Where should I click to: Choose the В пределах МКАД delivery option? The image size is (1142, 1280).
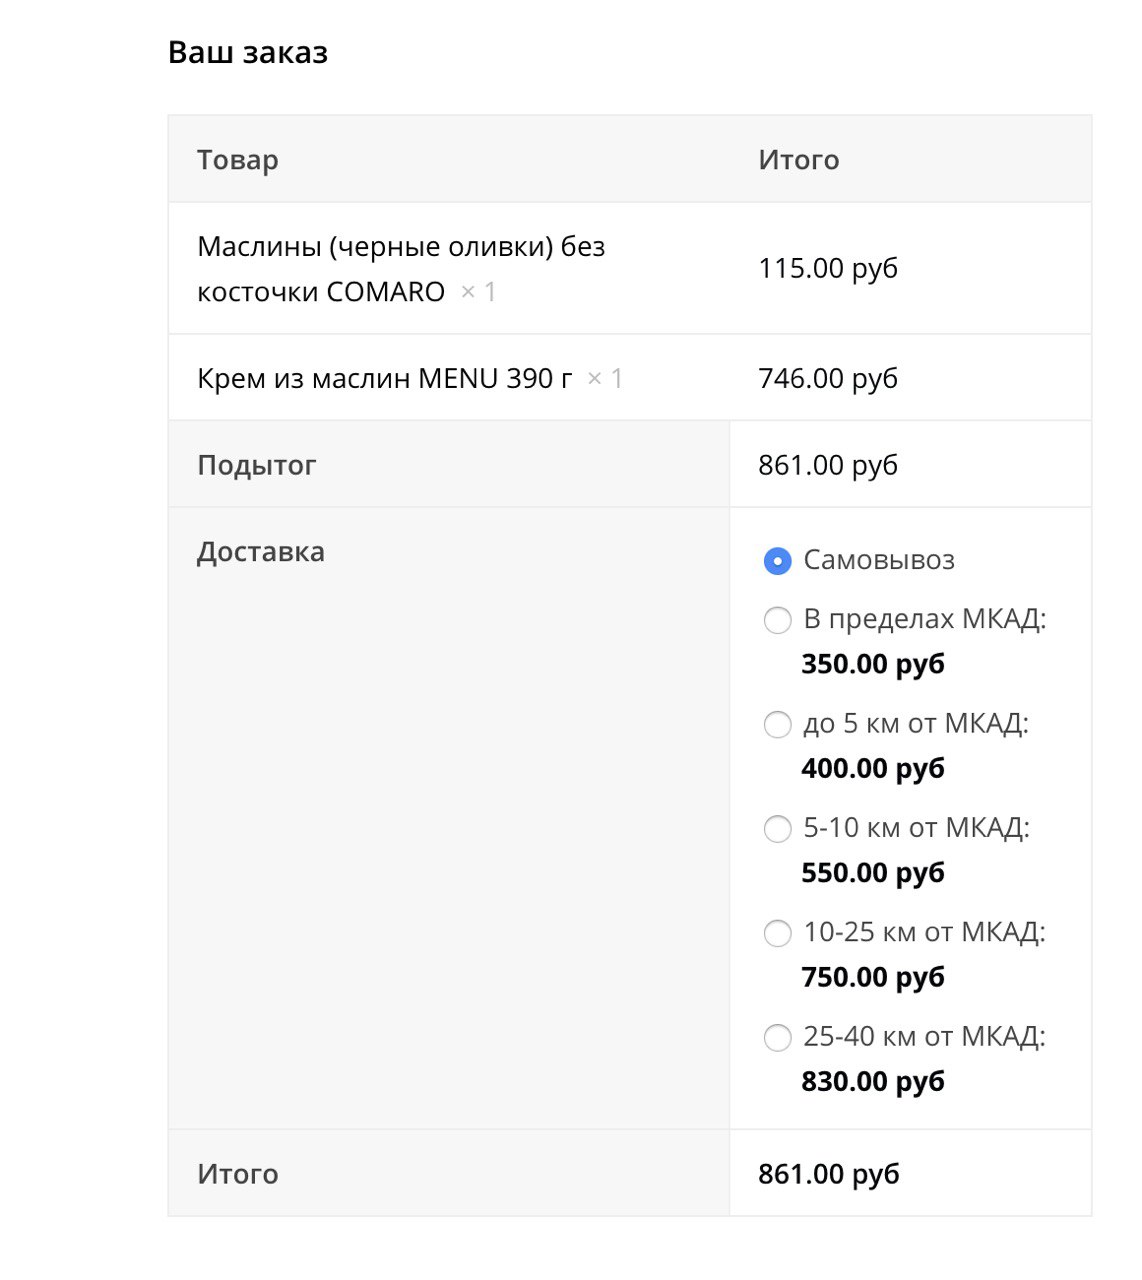[x=777, y=620]
